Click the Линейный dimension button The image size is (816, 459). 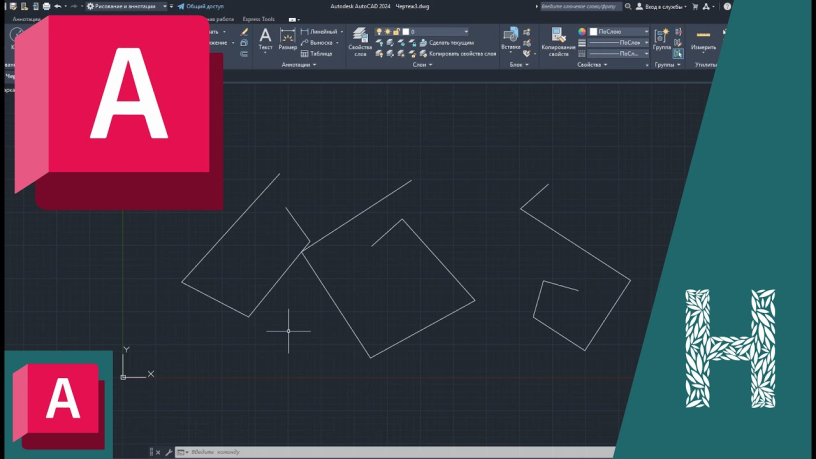pyautogui.click(x=321, y=32)
